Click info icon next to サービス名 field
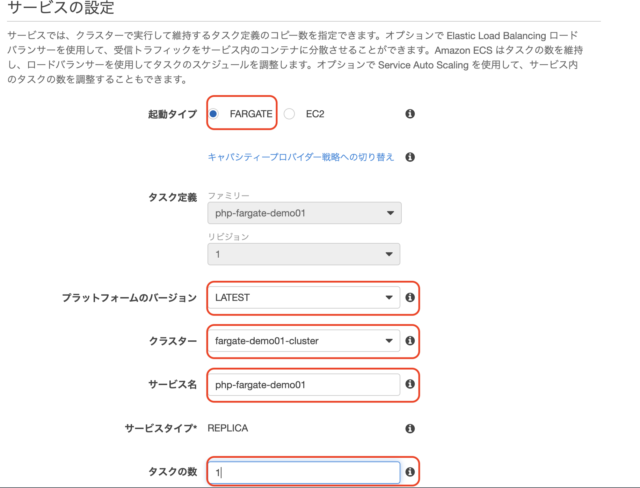 coord(410,384)
